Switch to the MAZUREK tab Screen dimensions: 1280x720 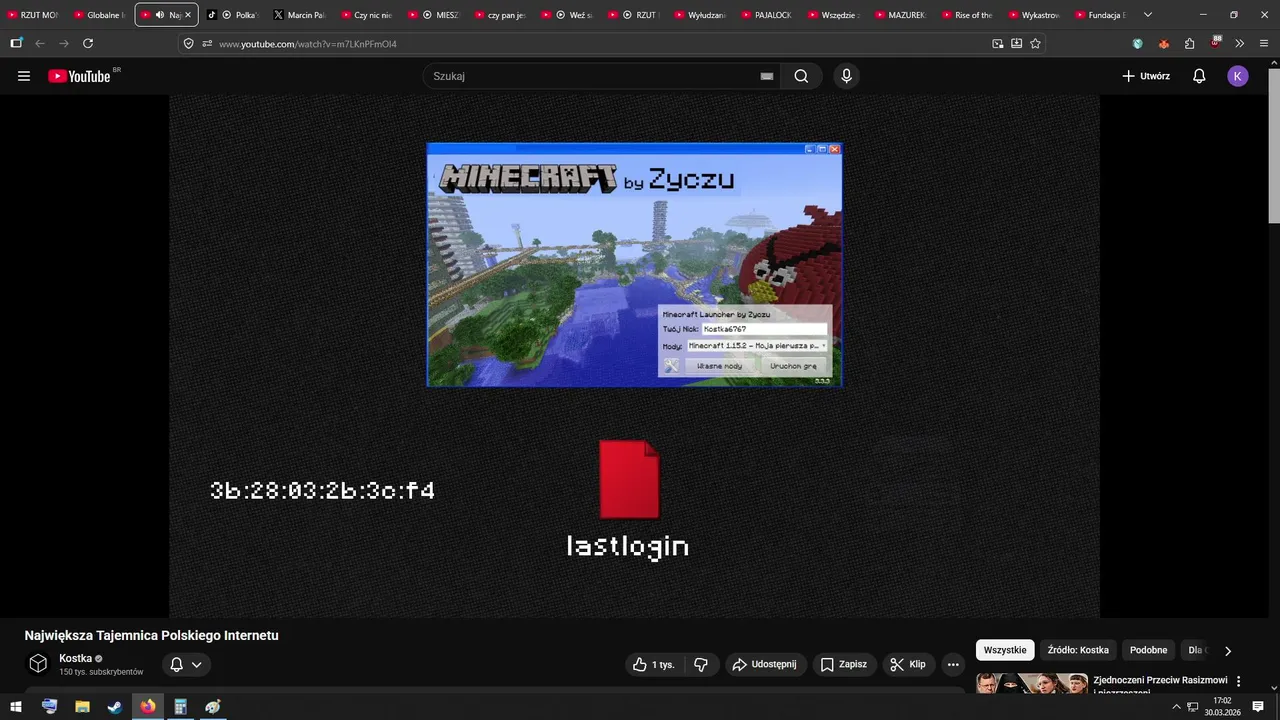click(x=901, y=15)
